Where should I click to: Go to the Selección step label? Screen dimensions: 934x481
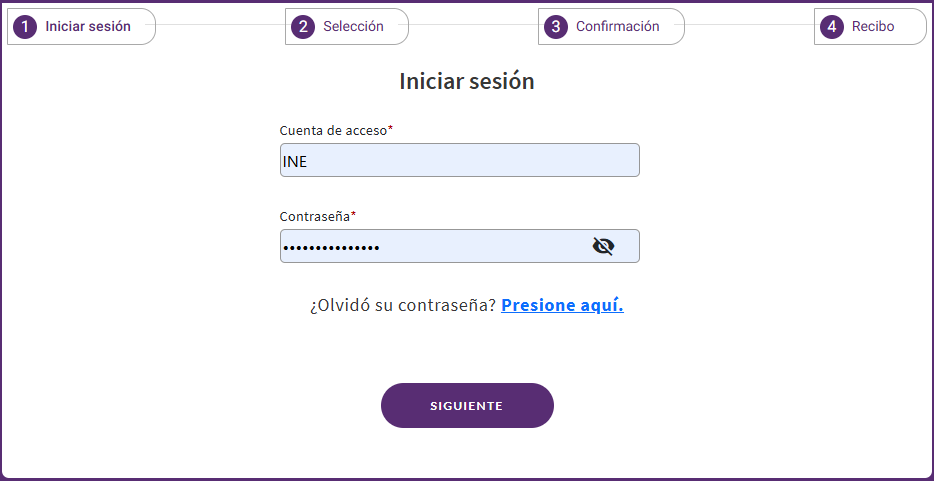[353, 27]
